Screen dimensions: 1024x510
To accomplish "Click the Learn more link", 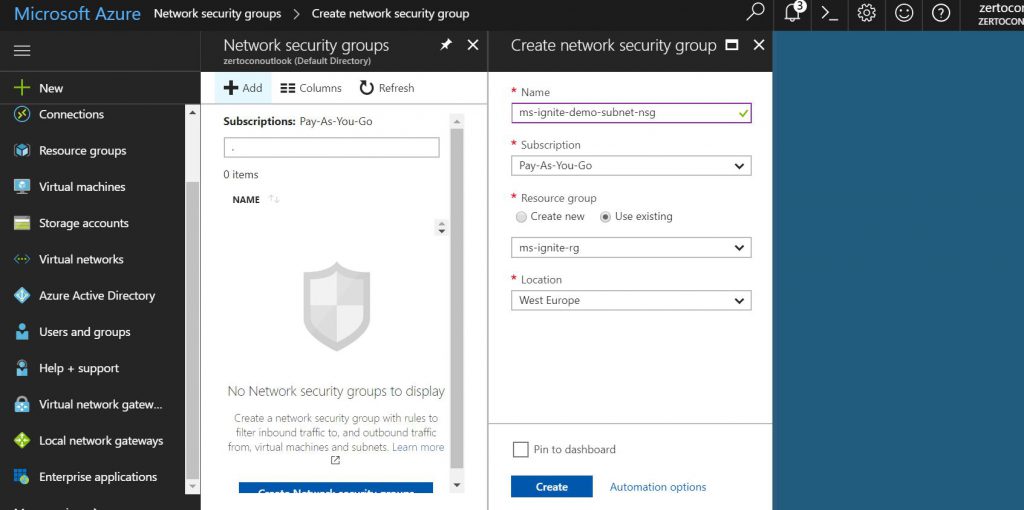I will click(418, 447).
